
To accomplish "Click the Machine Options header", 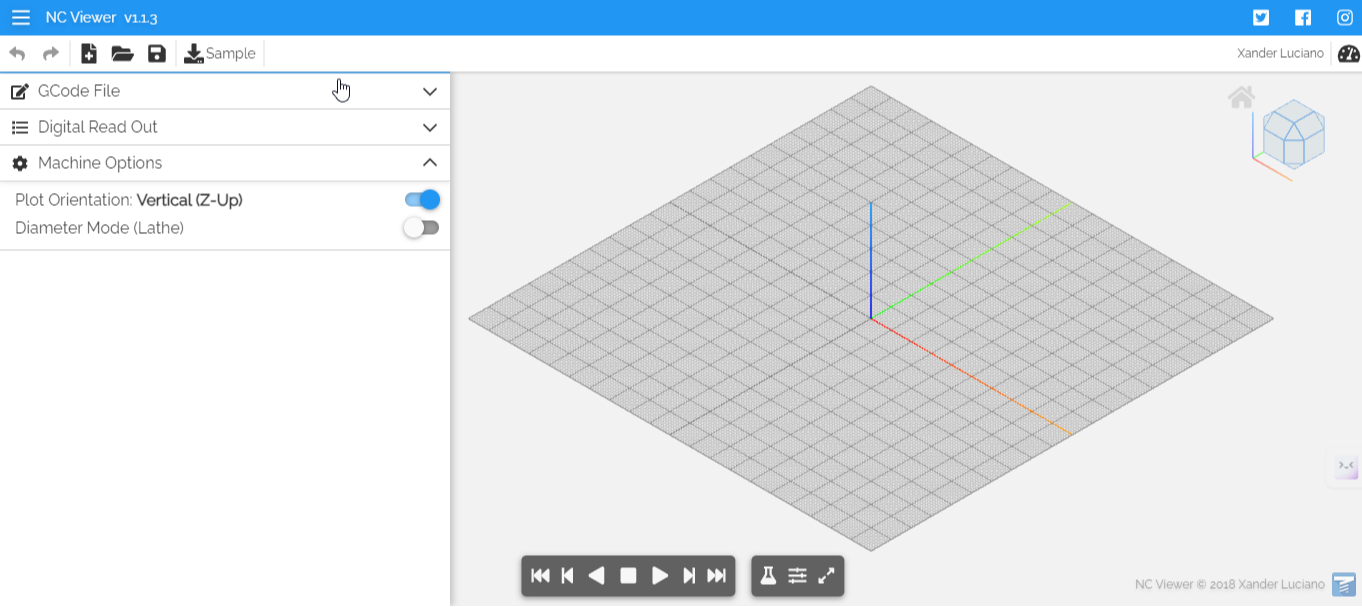I will coord(225,163).
